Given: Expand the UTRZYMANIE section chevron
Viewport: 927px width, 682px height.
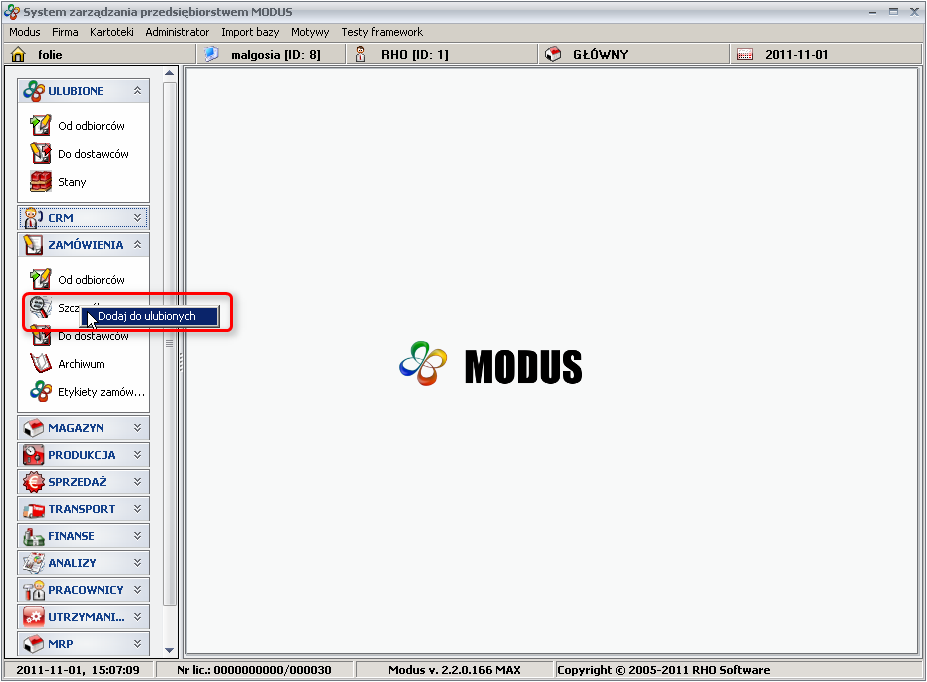Looking at the screenshot, I should [x=137, y=616].
